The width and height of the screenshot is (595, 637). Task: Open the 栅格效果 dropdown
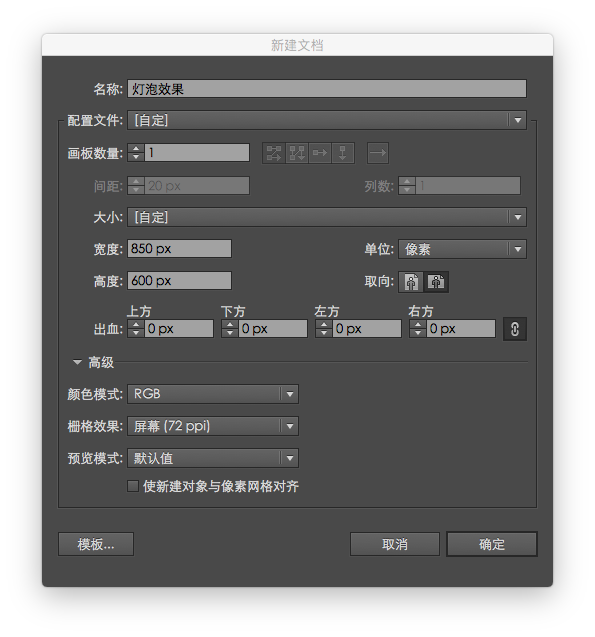(x=213, y=426)
